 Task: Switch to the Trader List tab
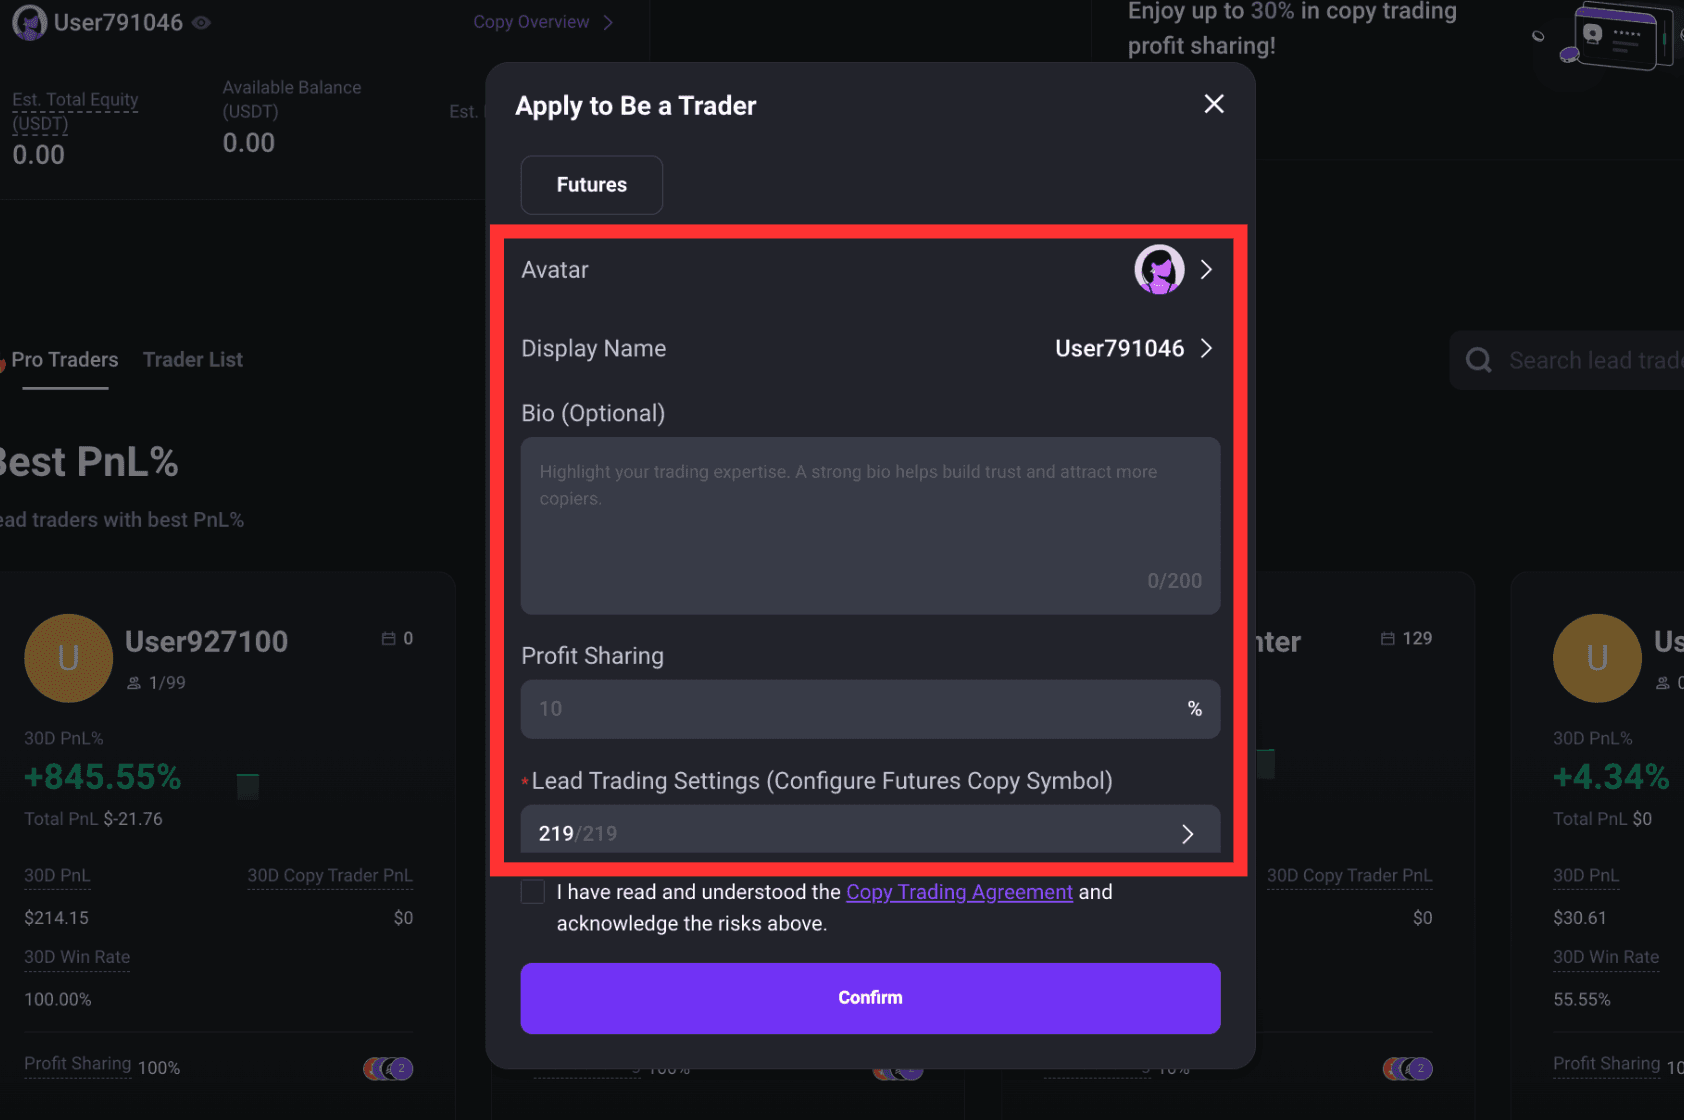pos(193,360)
